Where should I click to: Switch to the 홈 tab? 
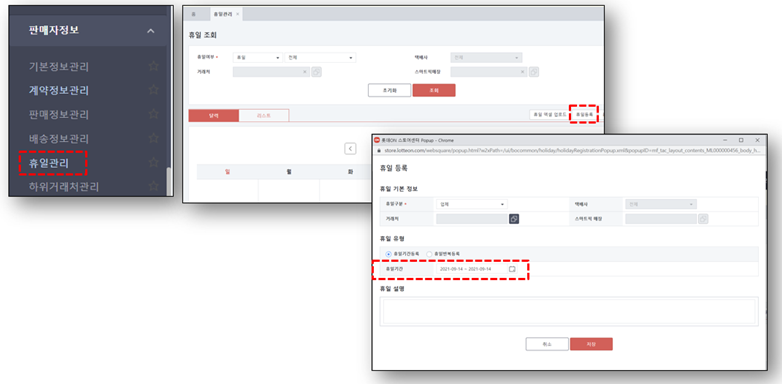pos(194,14)
